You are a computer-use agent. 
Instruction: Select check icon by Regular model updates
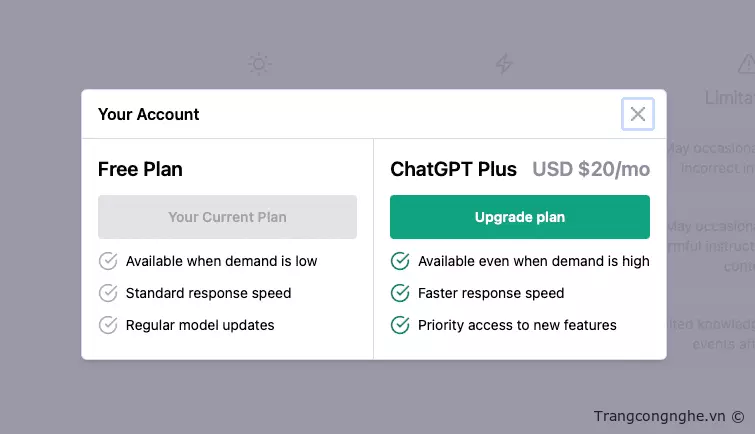(x=108, y=325)
